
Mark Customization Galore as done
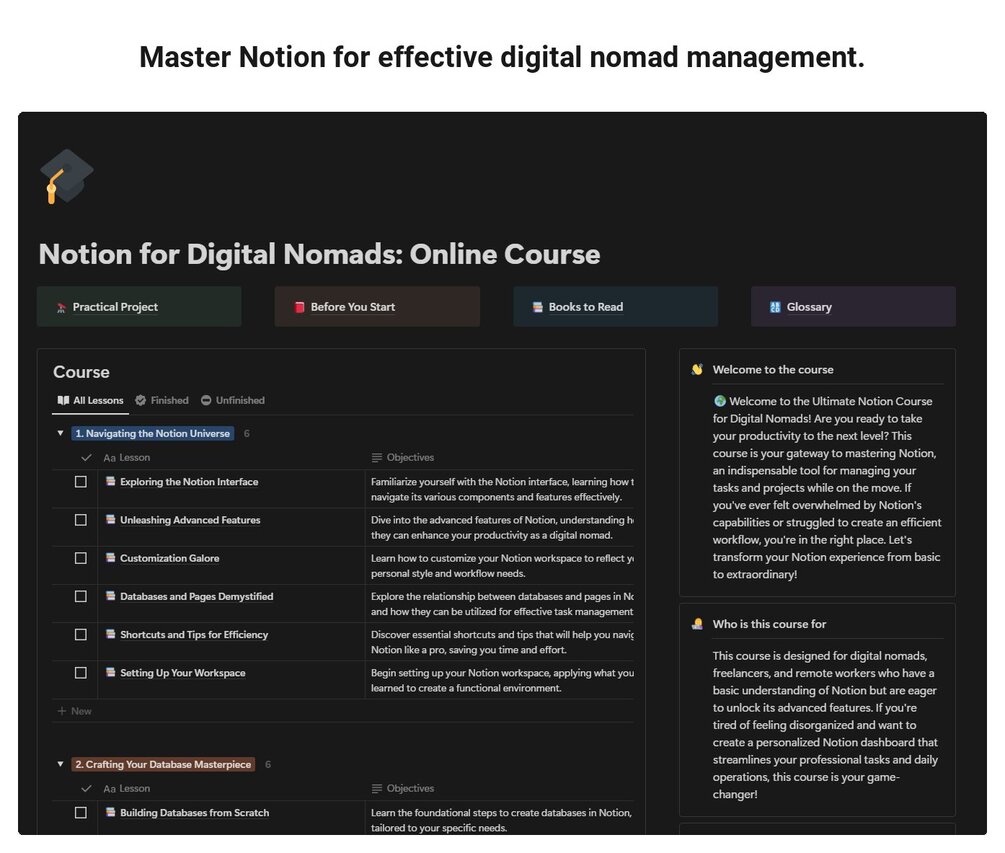point(81,558)
